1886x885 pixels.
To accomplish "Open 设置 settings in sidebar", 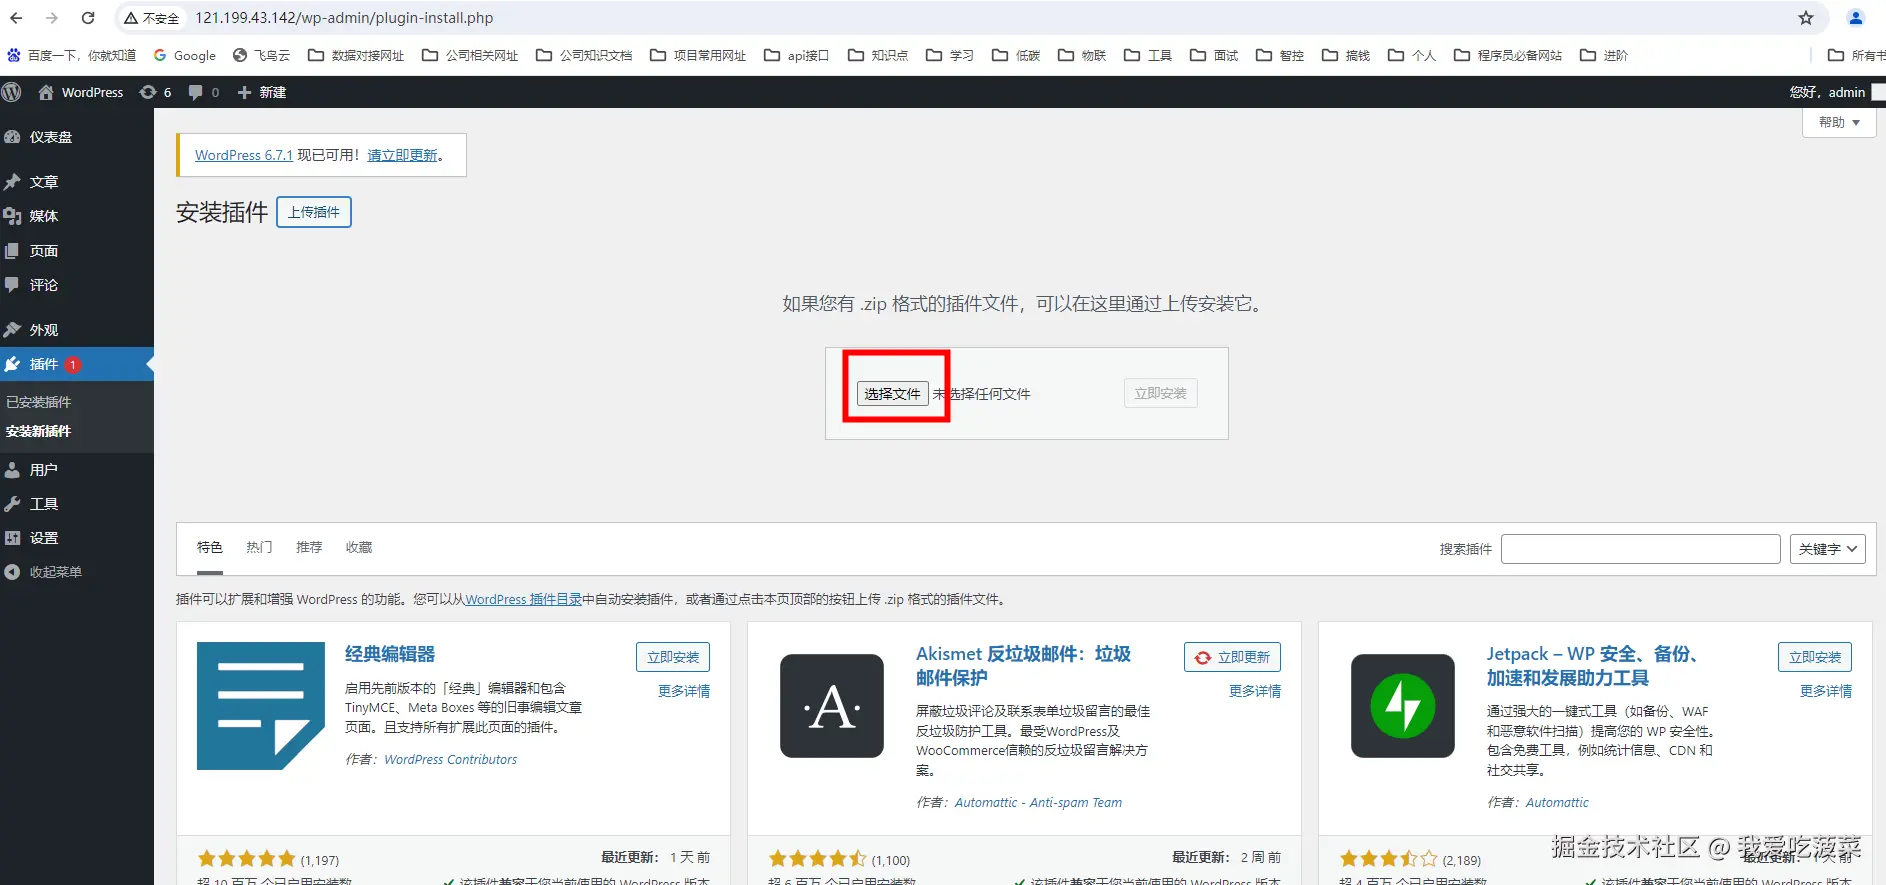I will point(77,538).
